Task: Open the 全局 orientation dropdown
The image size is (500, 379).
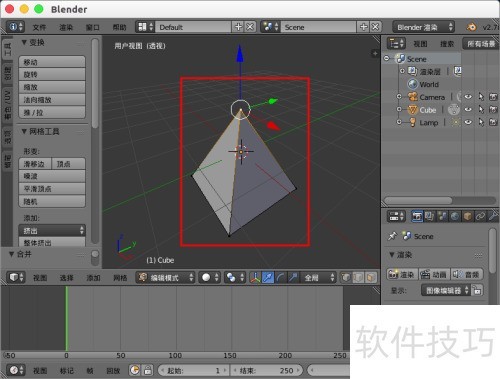Action: click(318, 277)
